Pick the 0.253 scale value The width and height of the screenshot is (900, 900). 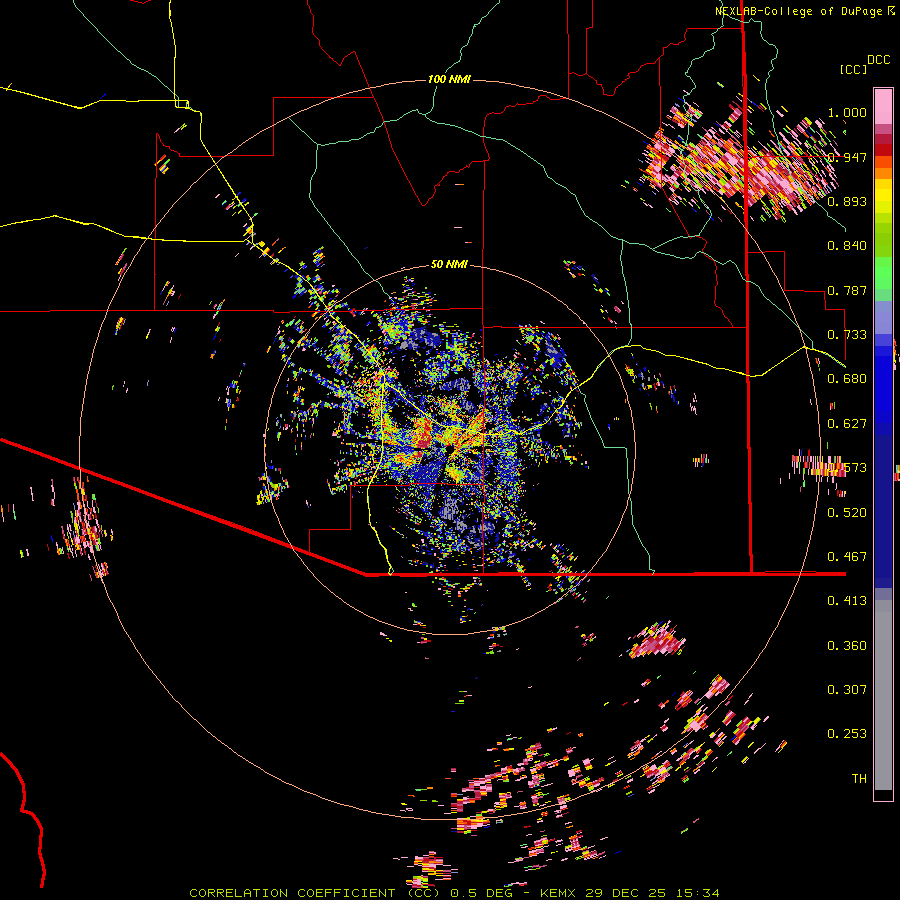click(847, 734)
